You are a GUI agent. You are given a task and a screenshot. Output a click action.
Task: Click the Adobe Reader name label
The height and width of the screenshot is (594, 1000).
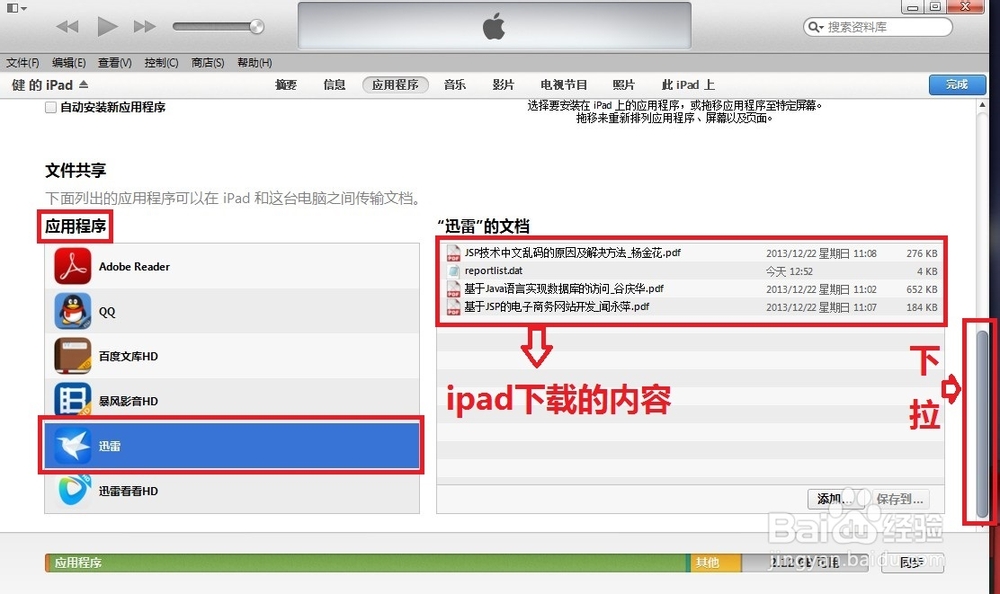tap(135, 267)
